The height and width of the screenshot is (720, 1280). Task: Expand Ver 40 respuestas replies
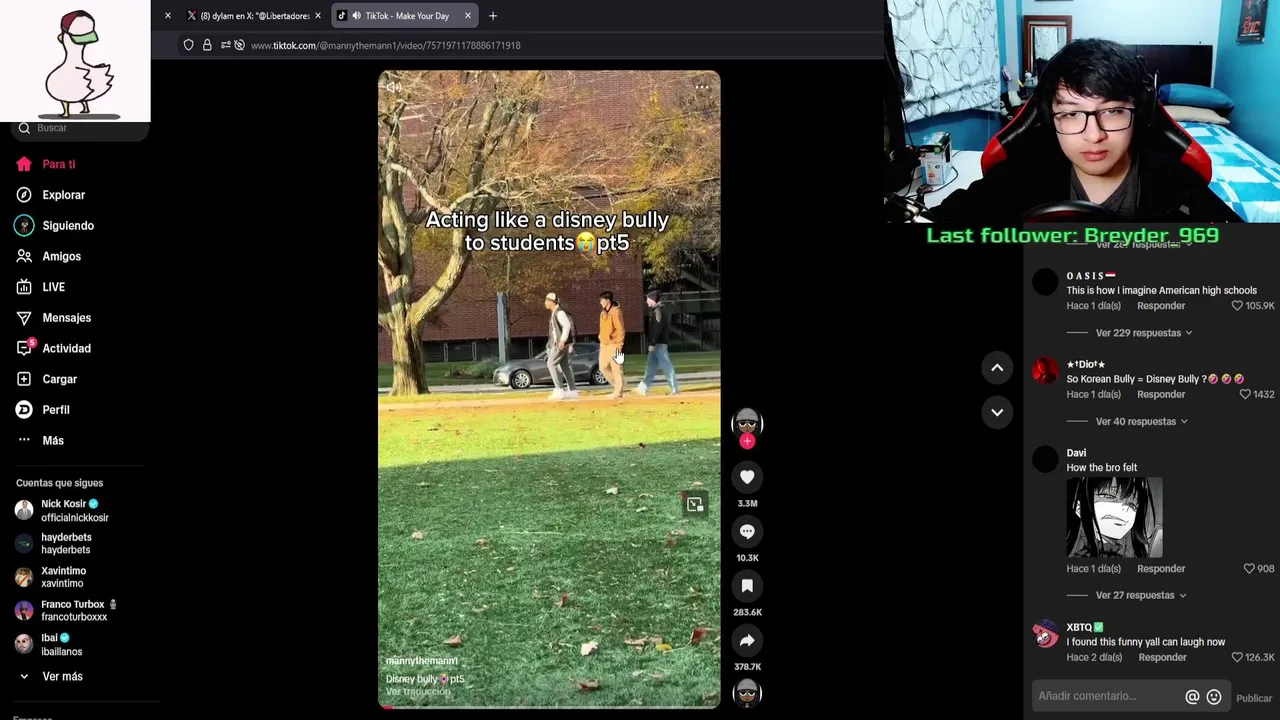(x=1141, y=421)
